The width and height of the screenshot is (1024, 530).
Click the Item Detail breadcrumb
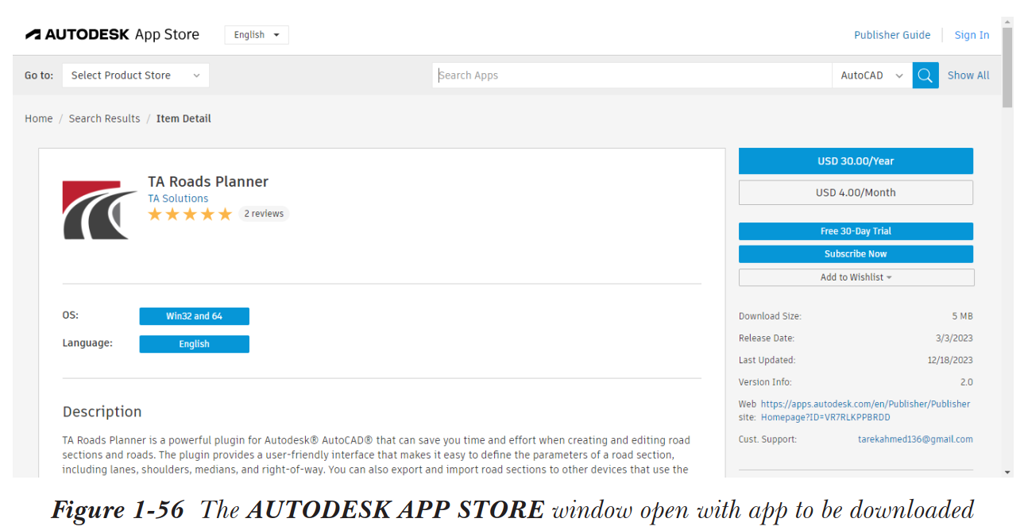[x=184, y=119]
